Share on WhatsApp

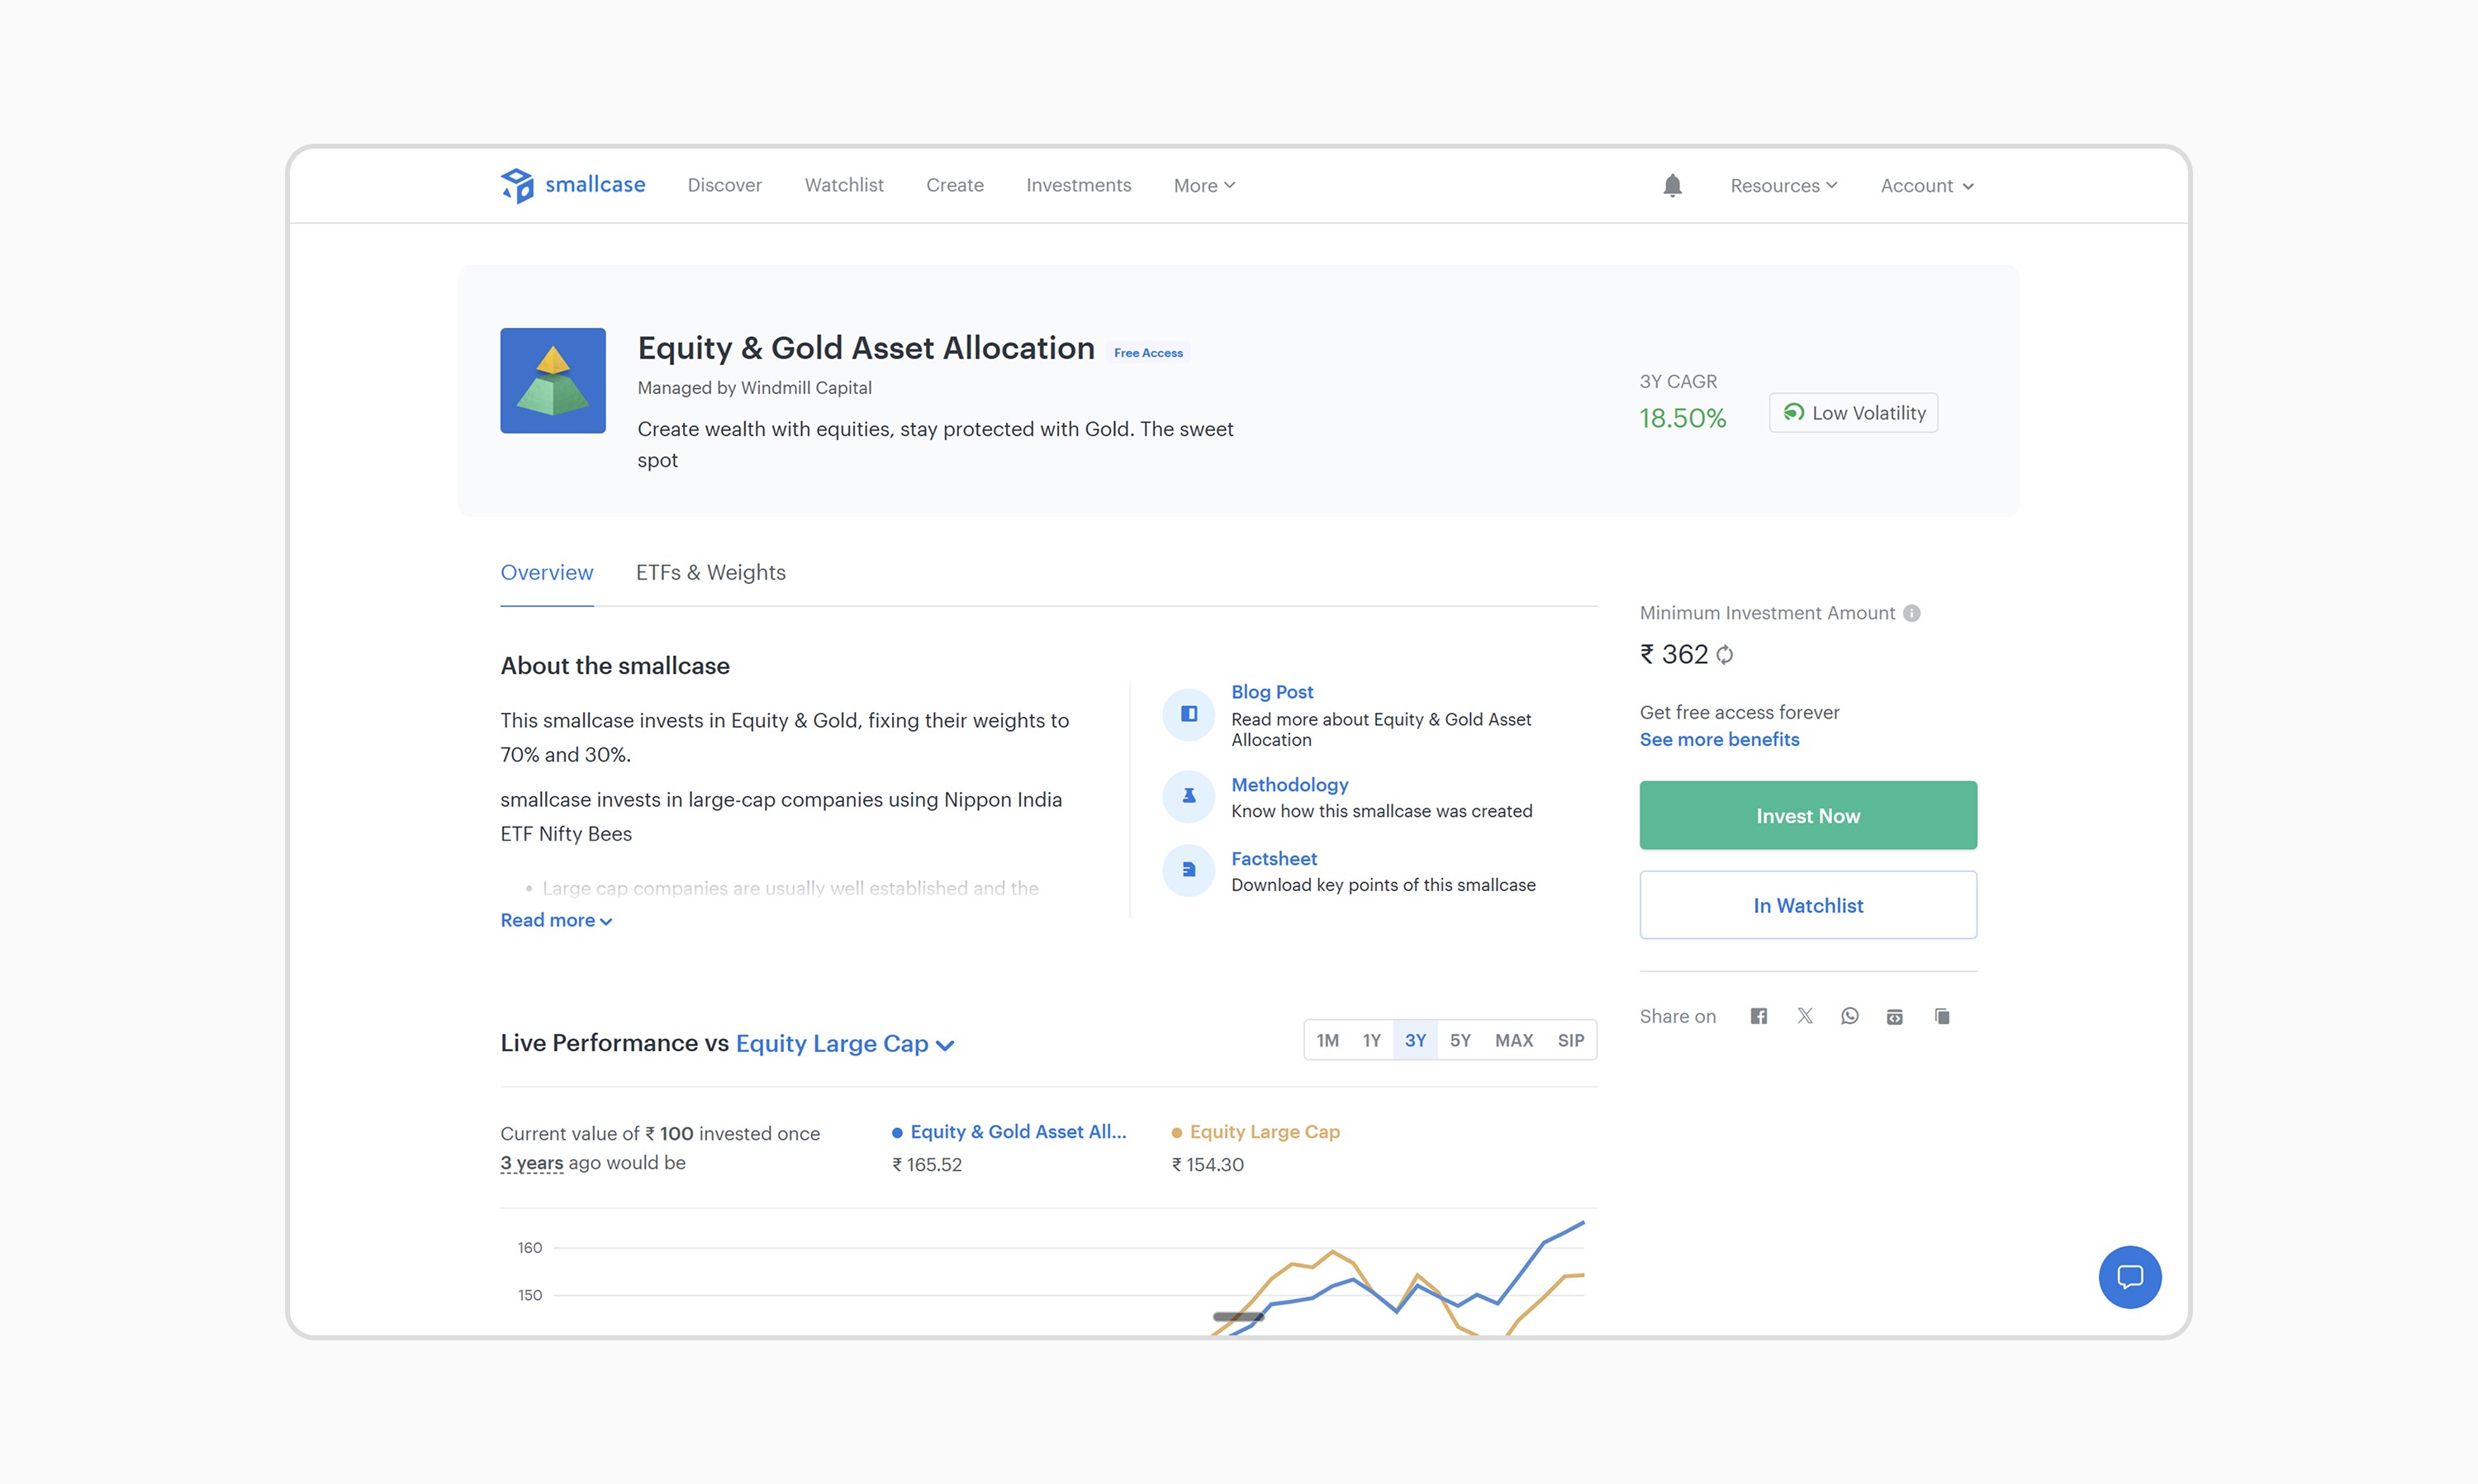coord(1850,1016)
